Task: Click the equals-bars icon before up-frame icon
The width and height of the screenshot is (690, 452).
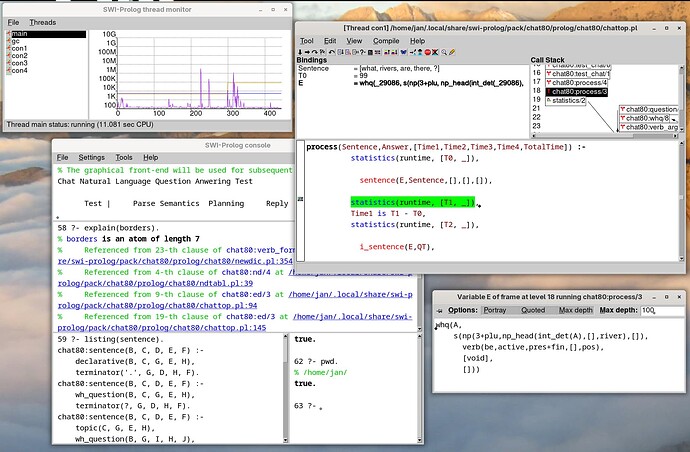Action: coord(378,52)
